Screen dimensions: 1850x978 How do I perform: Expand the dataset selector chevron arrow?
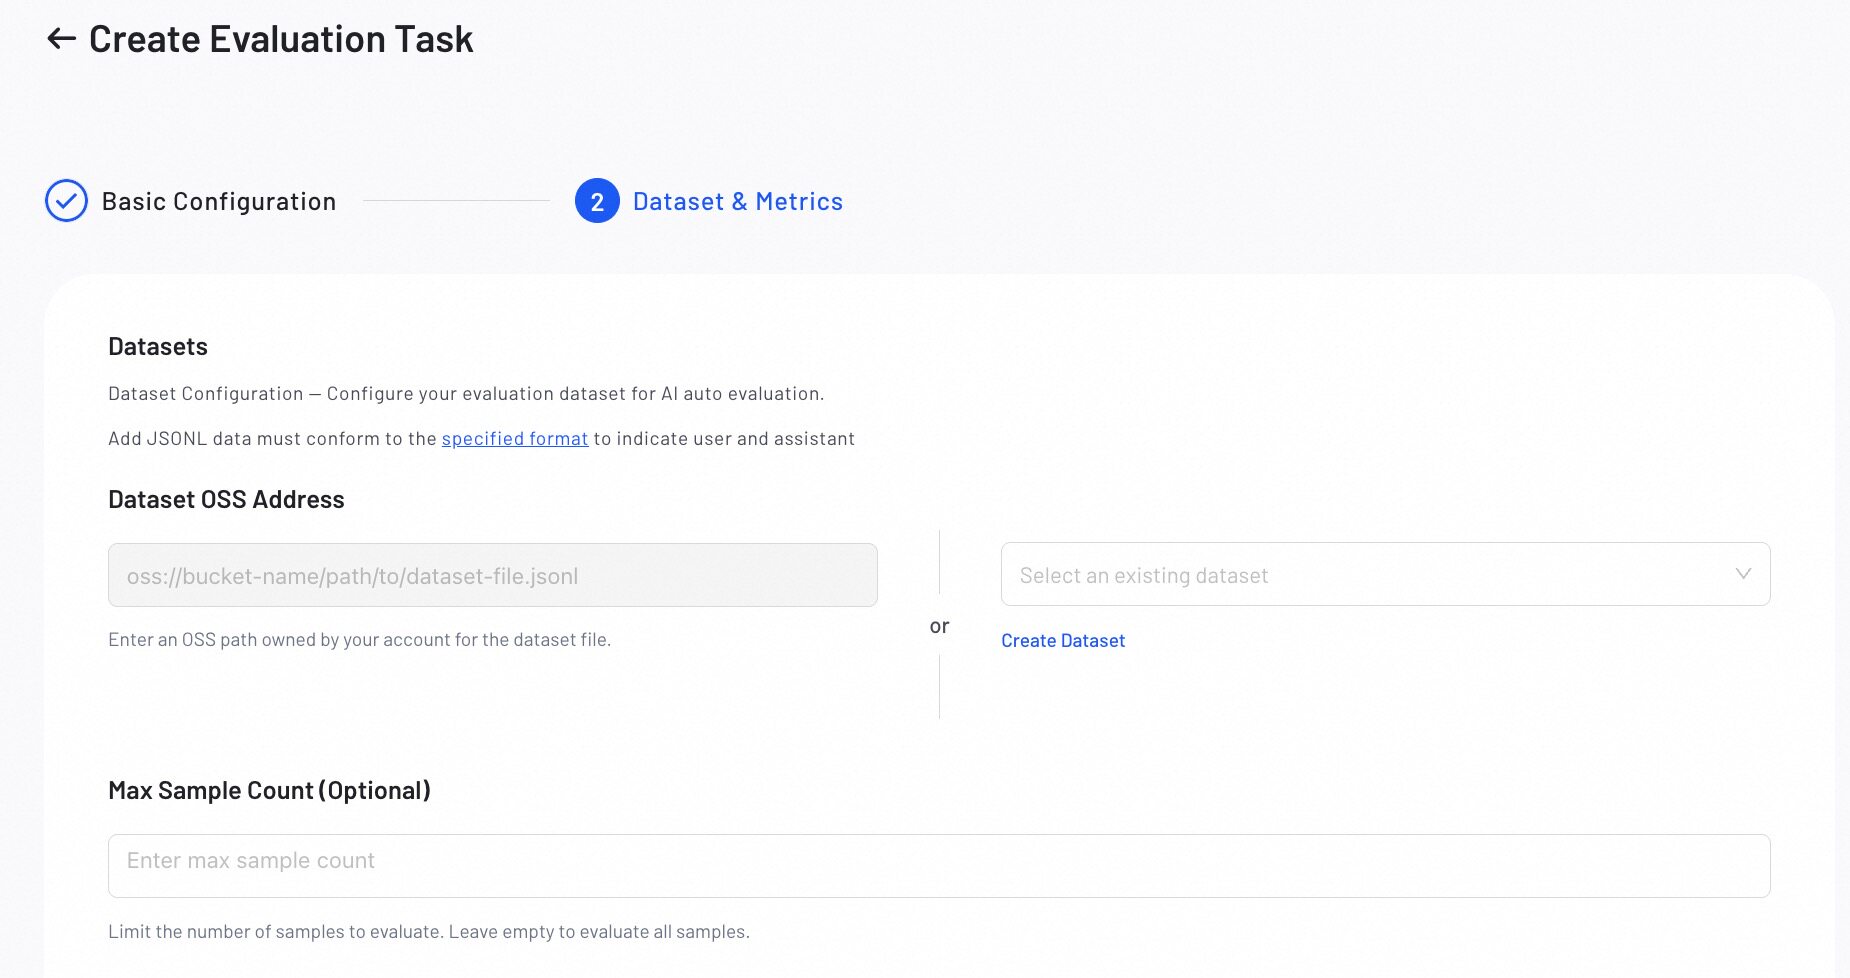coord(1743,574)
